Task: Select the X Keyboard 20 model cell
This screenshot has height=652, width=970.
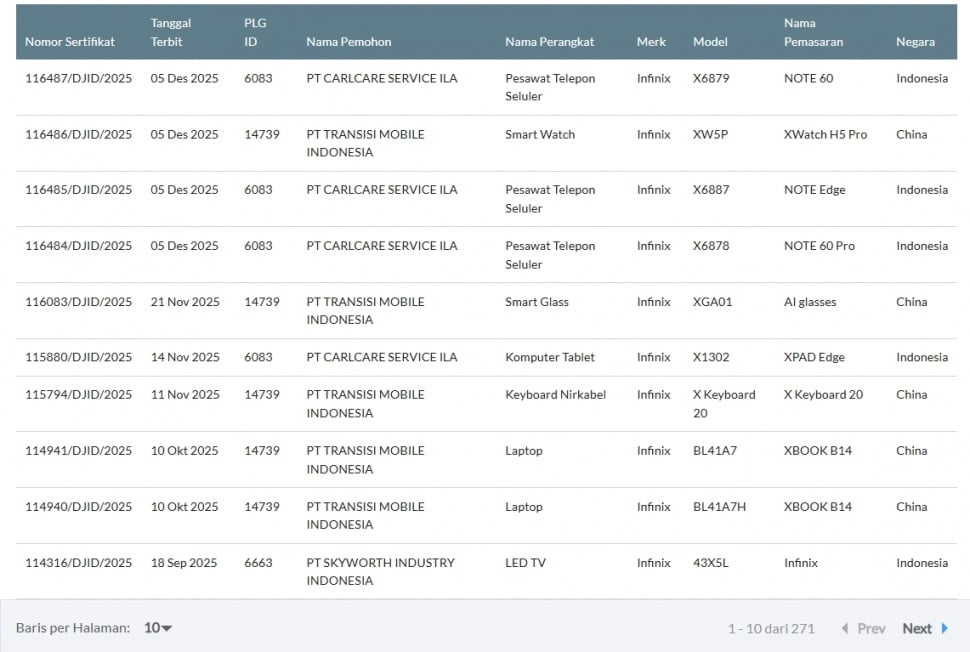Action: [x=724, y=404]
